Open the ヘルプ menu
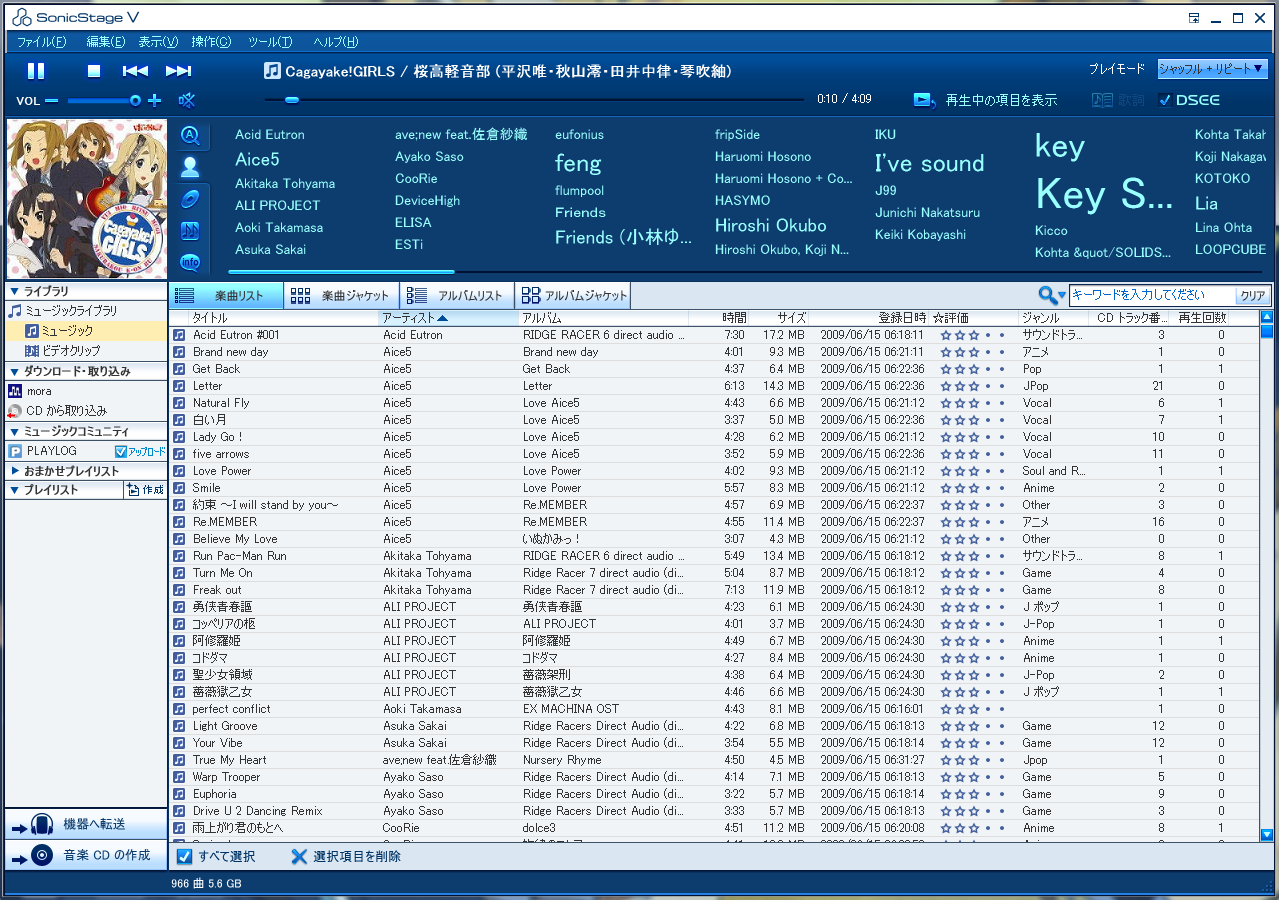Viewport: 1279px width, 900px height. (x=335, y=42)
